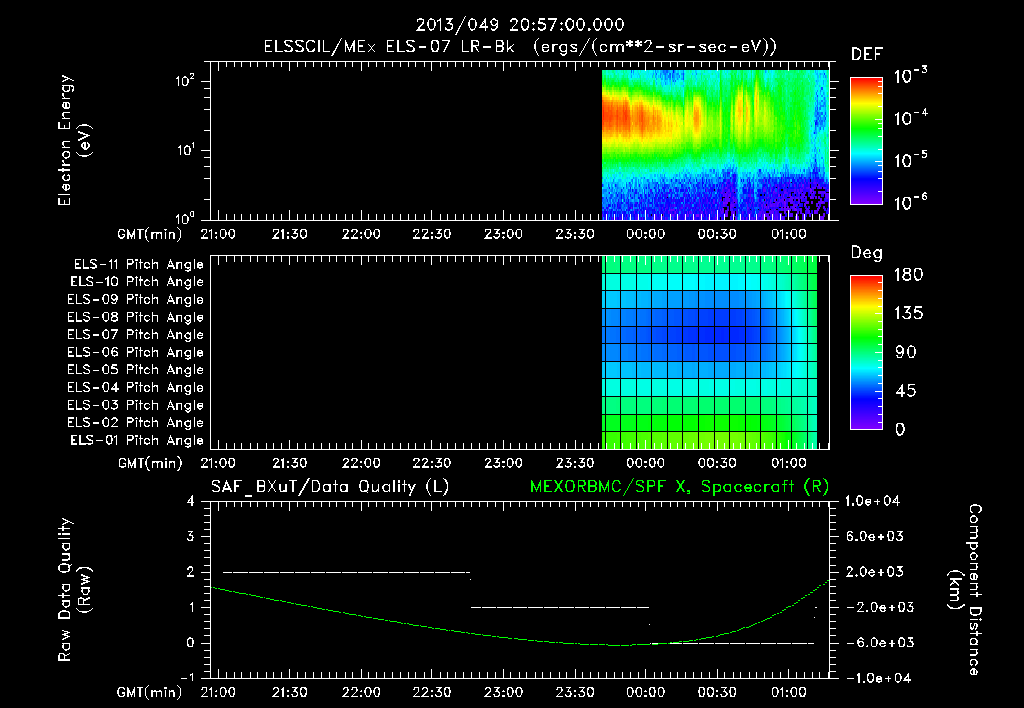Click the 00:00 tick under the spectrogram panel
1024x708 pixels.
[645, 234]
